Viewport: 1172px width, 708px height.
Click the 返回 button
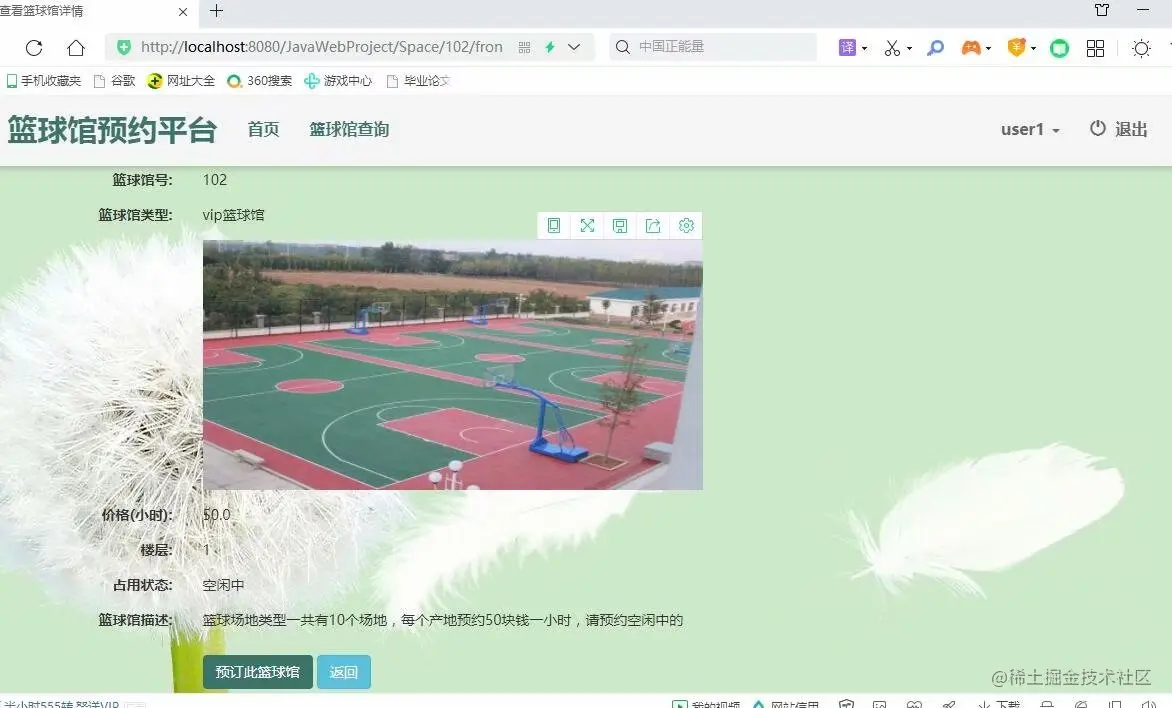point(344,671)
